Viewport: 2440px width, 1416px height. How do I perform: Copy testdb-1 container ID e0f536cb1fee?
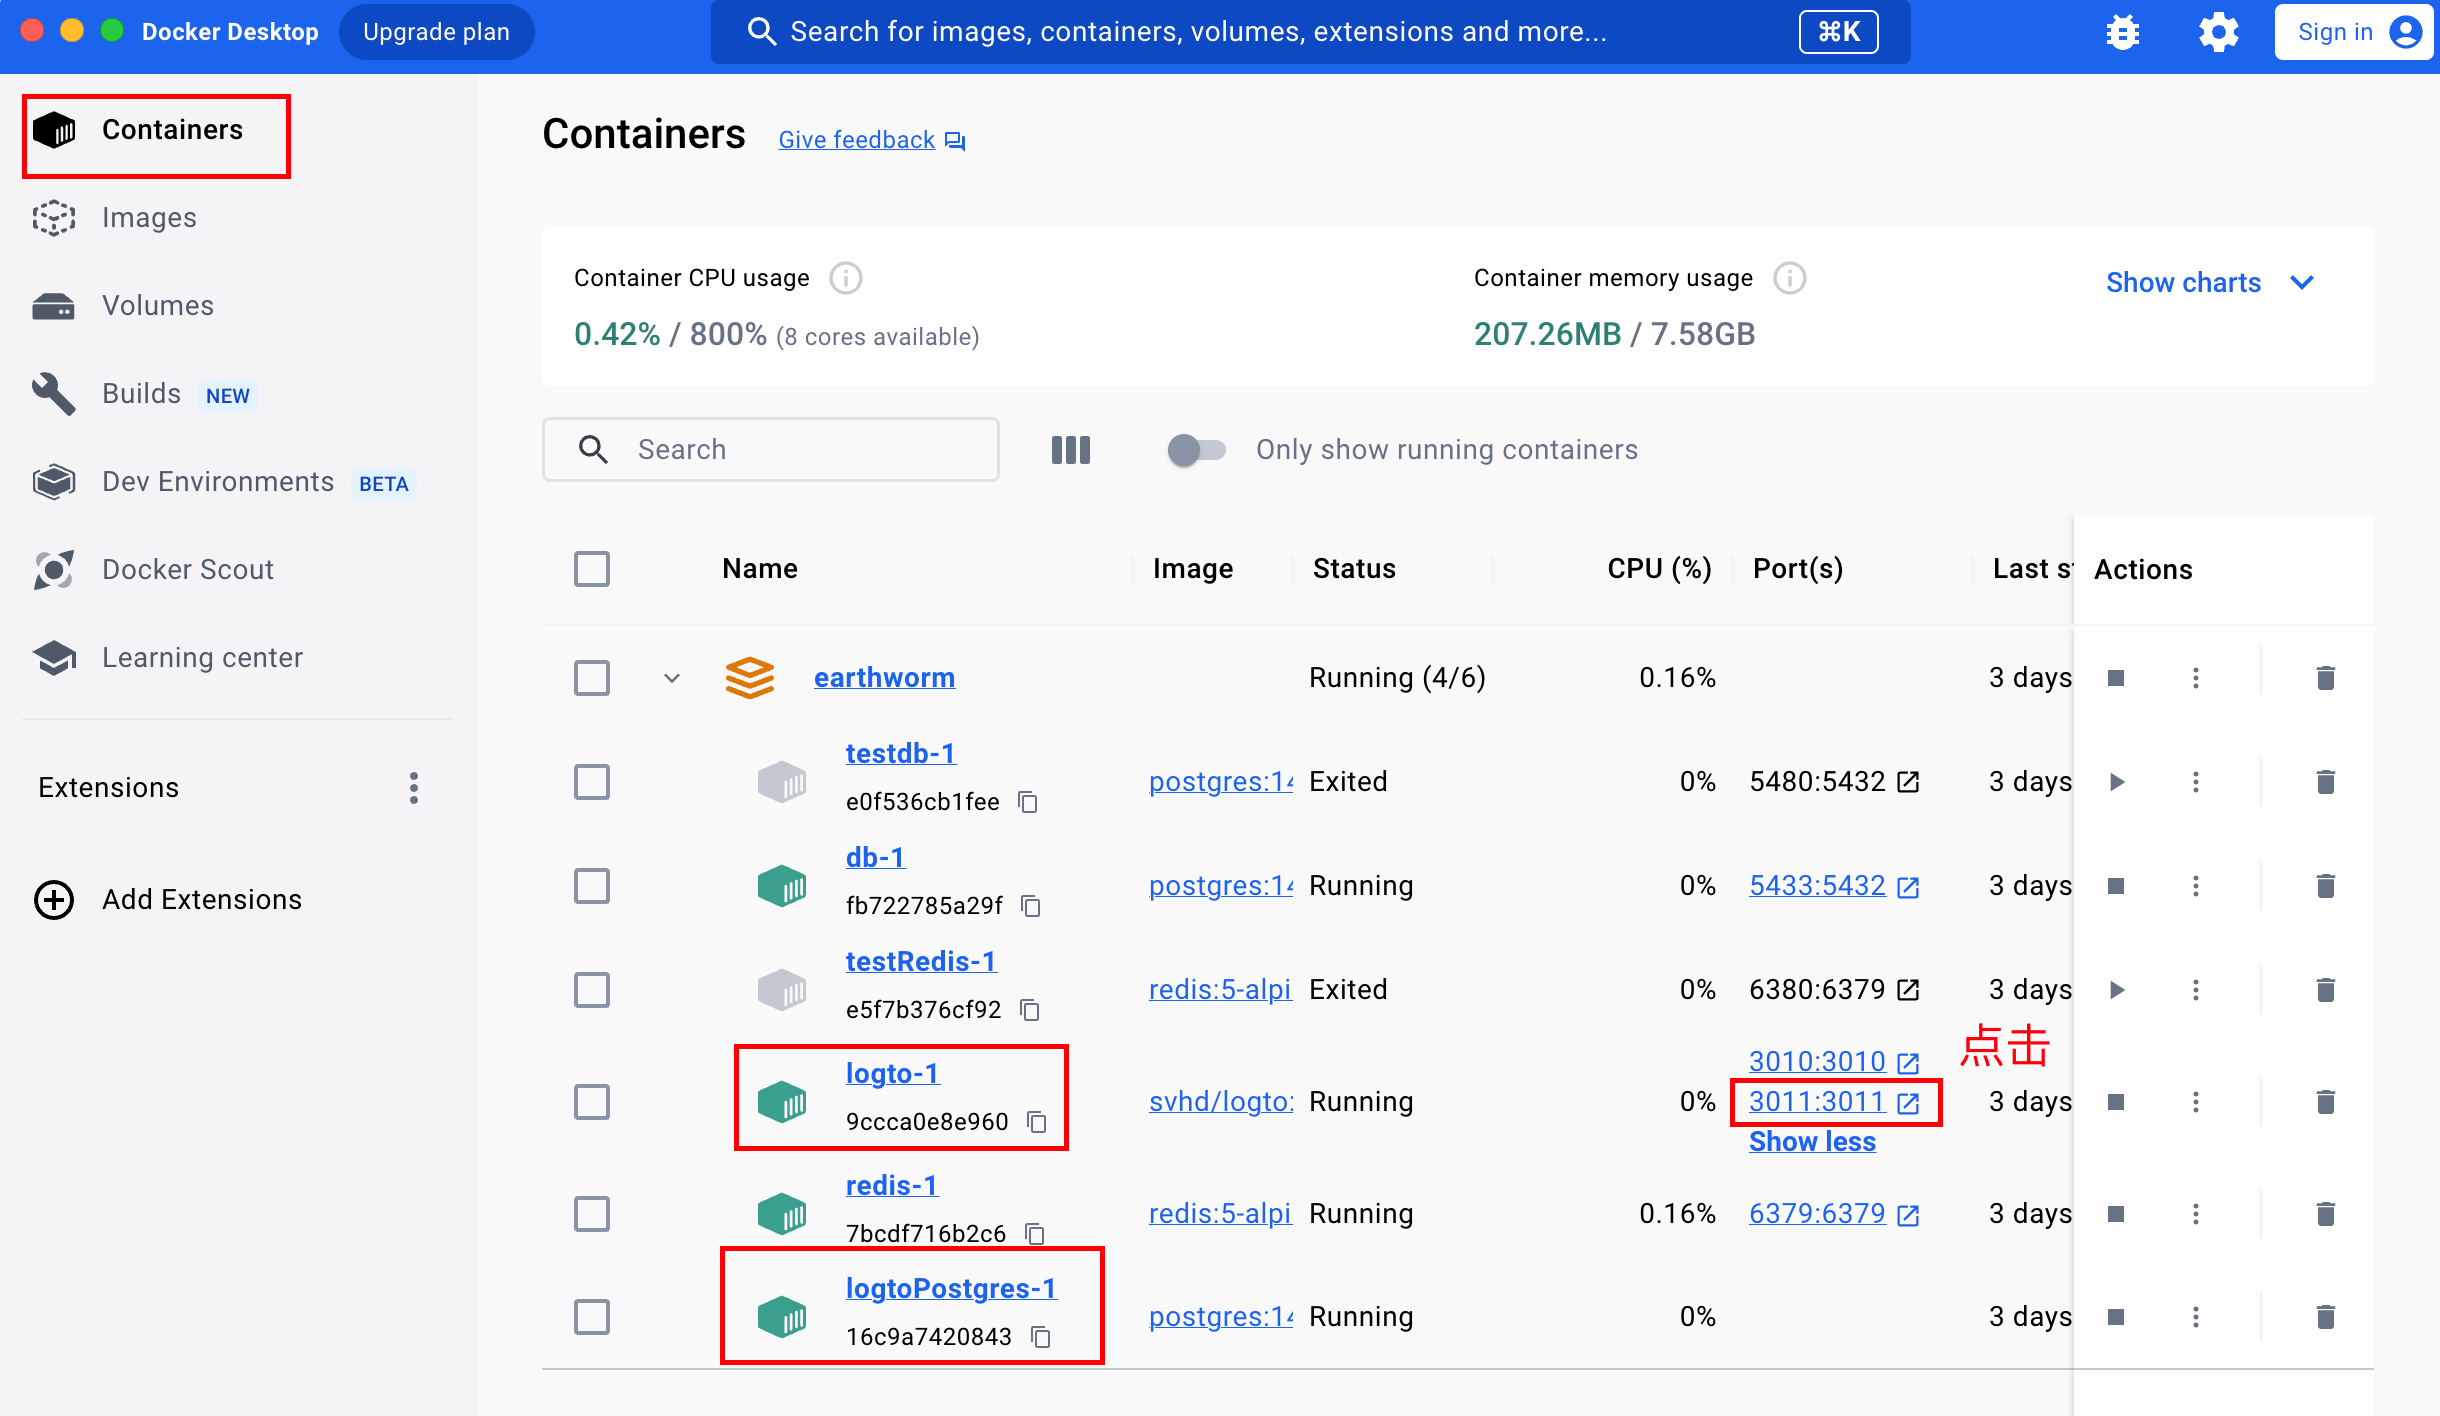click(x=1028, y=802)
